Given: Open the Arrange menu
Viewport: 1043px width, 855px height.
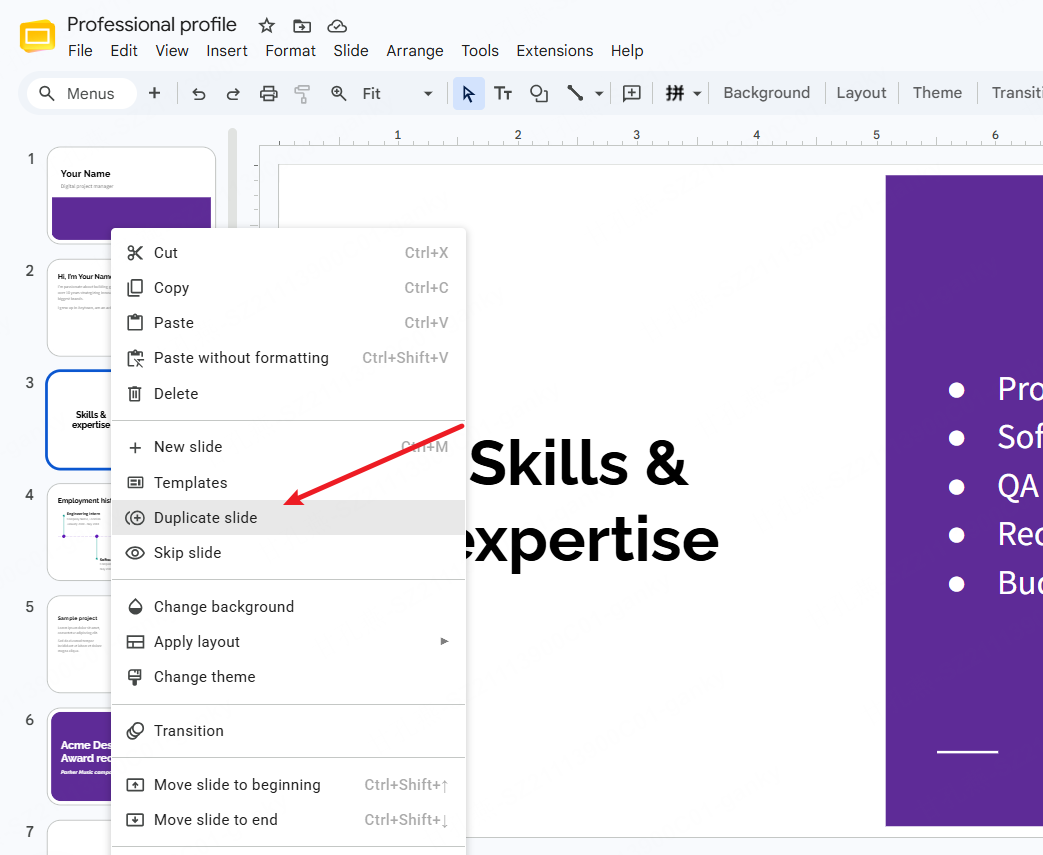Looking at the screenshot, I should point(415,51).
